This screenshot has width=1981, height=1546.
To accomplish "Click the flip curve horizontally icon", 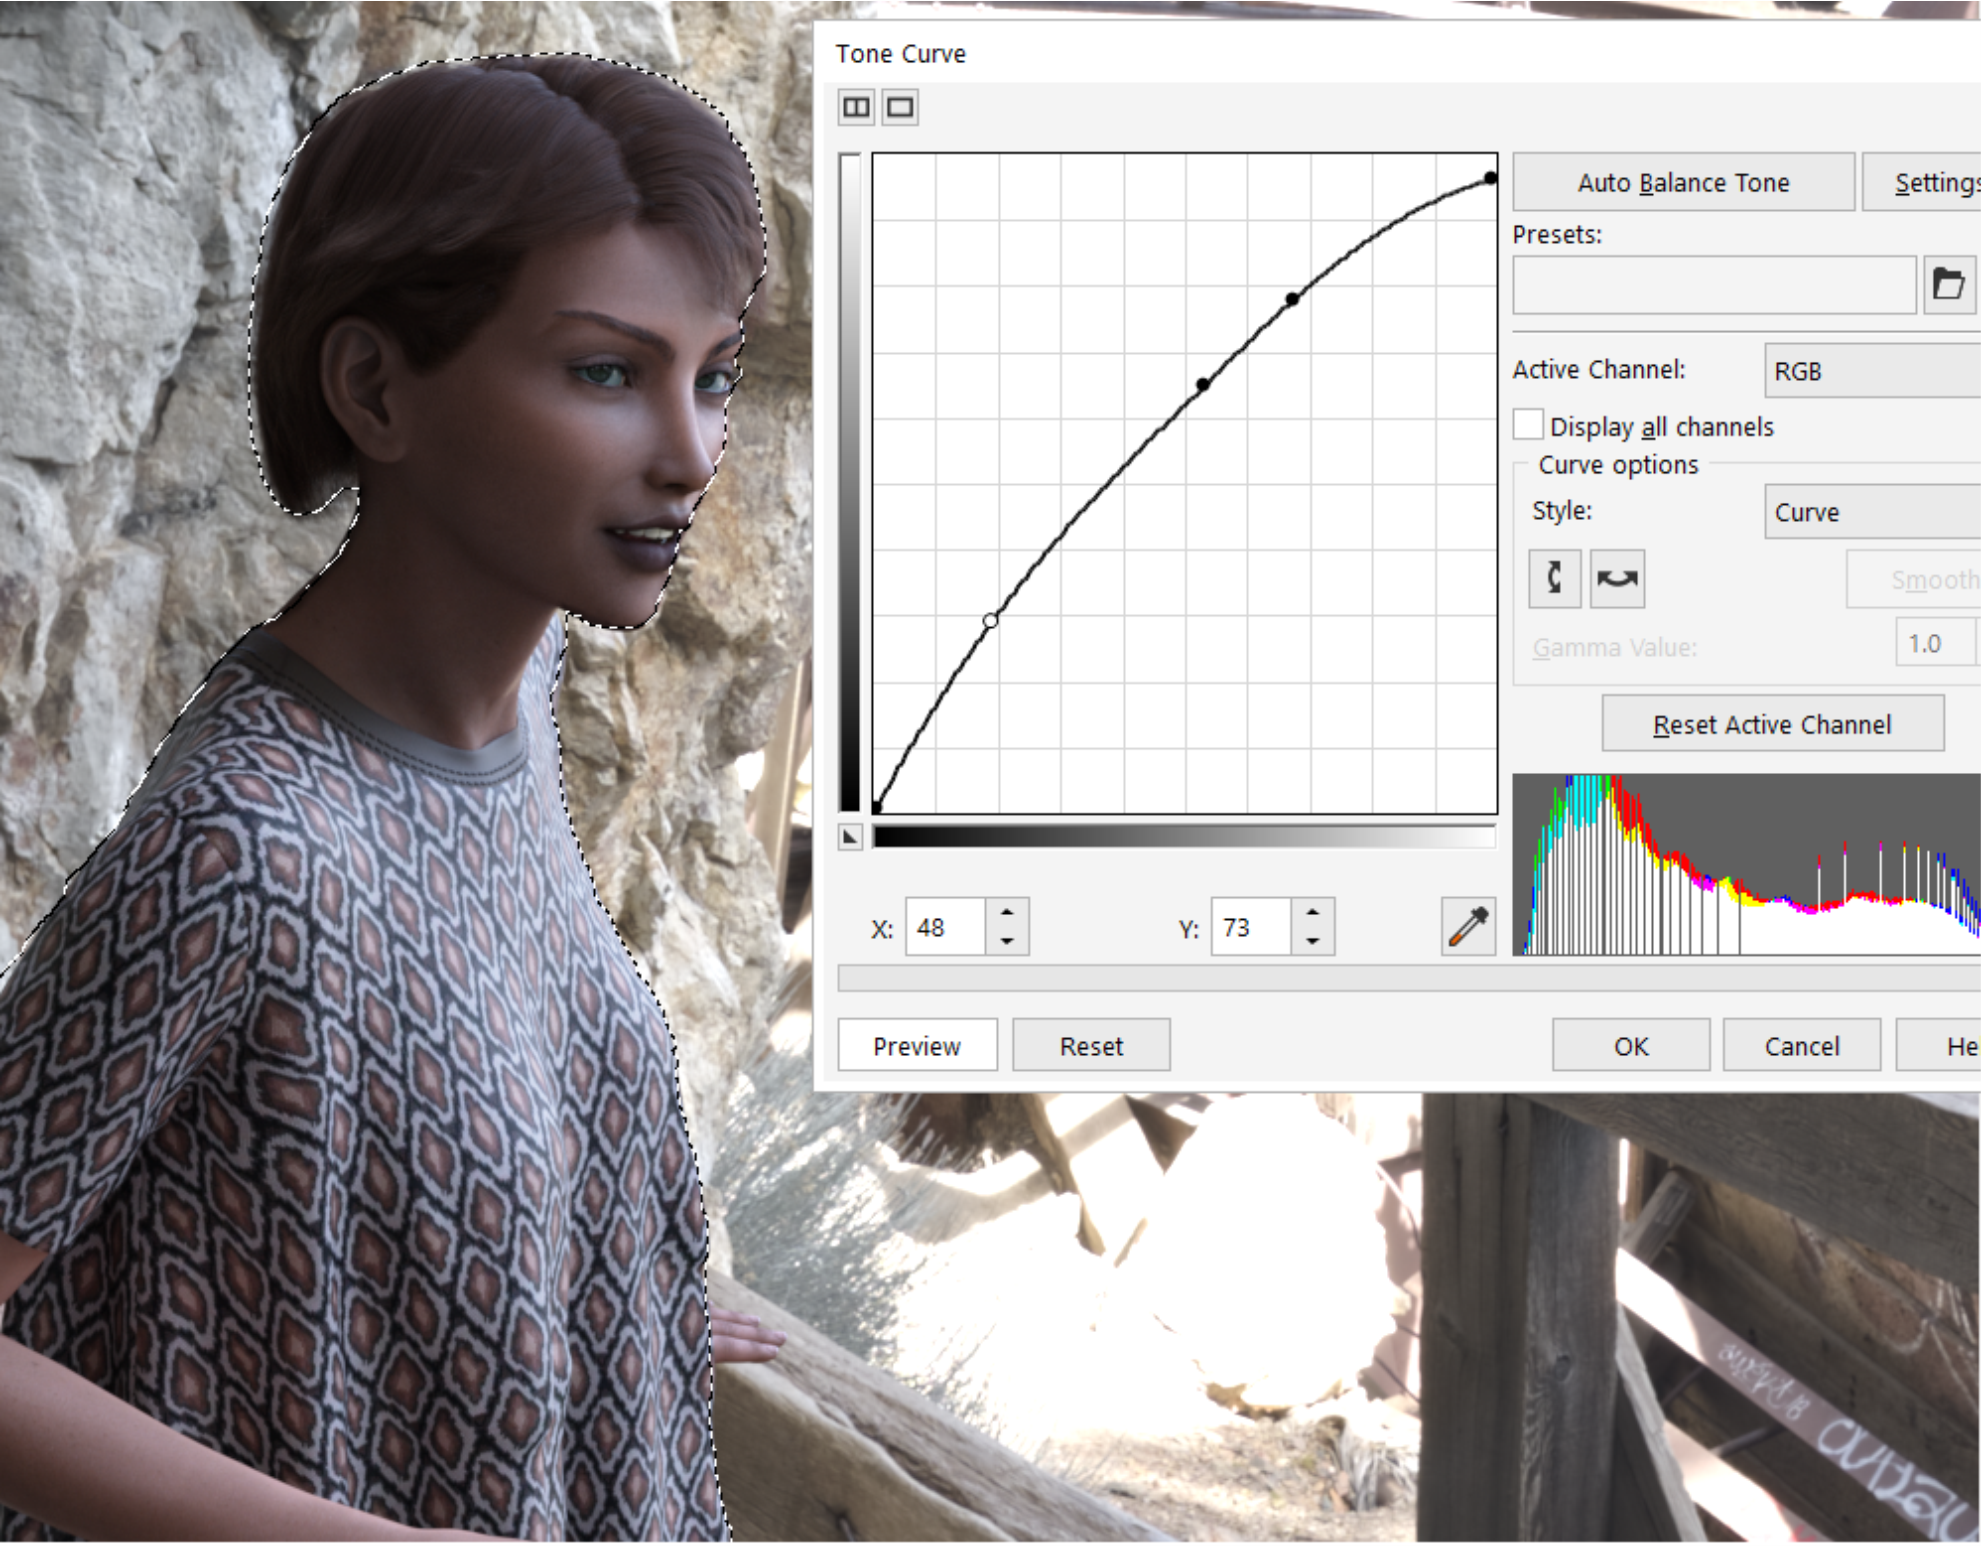I will point(1616,578).
